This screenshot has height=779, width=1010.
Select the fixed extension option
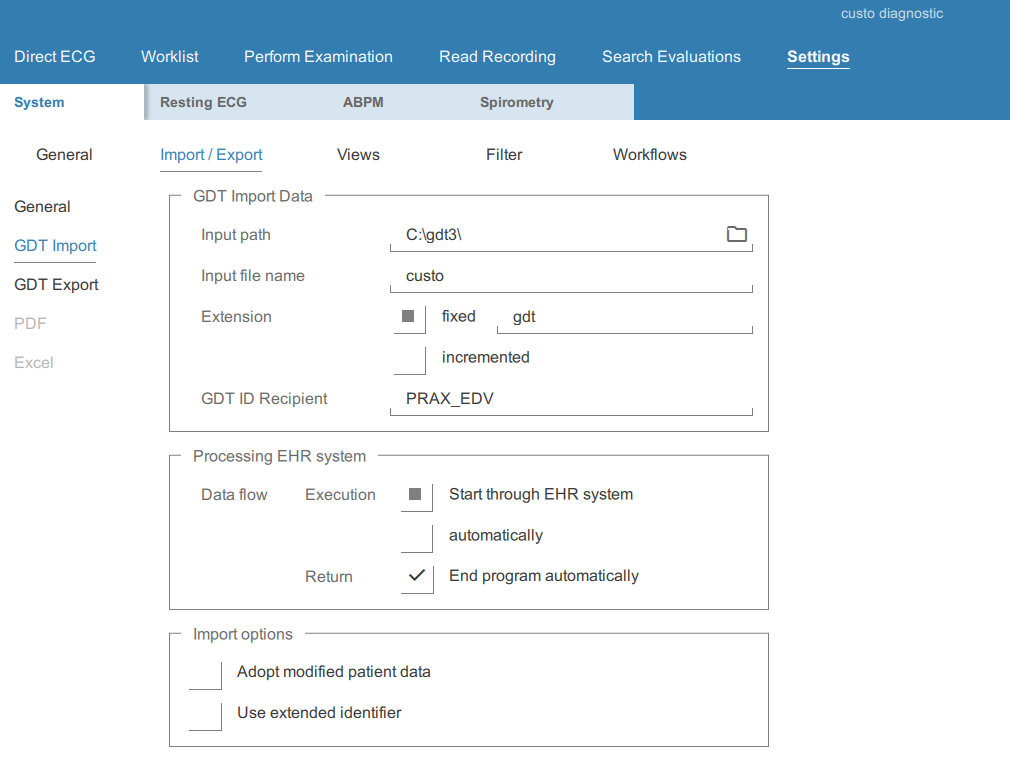(409, 317)
